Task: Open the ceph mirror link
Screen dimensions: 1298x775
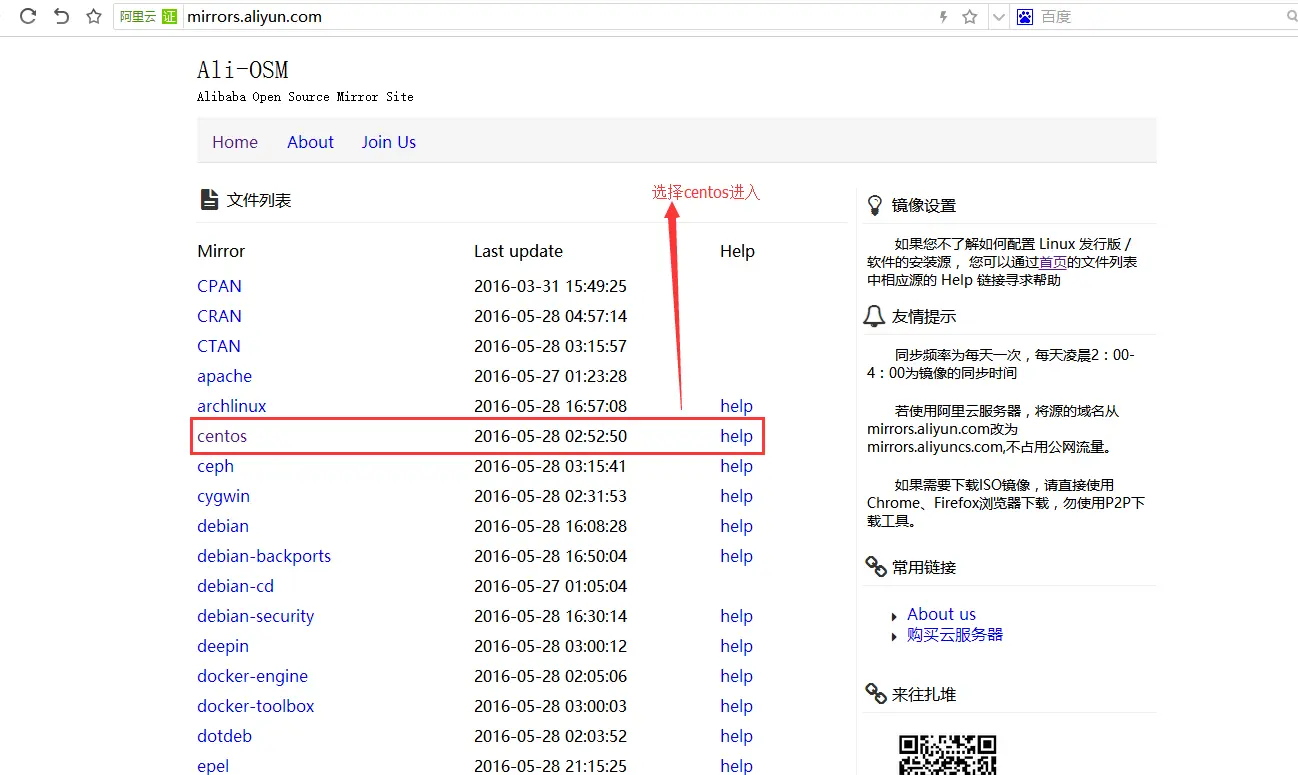Action: [215, 466]
